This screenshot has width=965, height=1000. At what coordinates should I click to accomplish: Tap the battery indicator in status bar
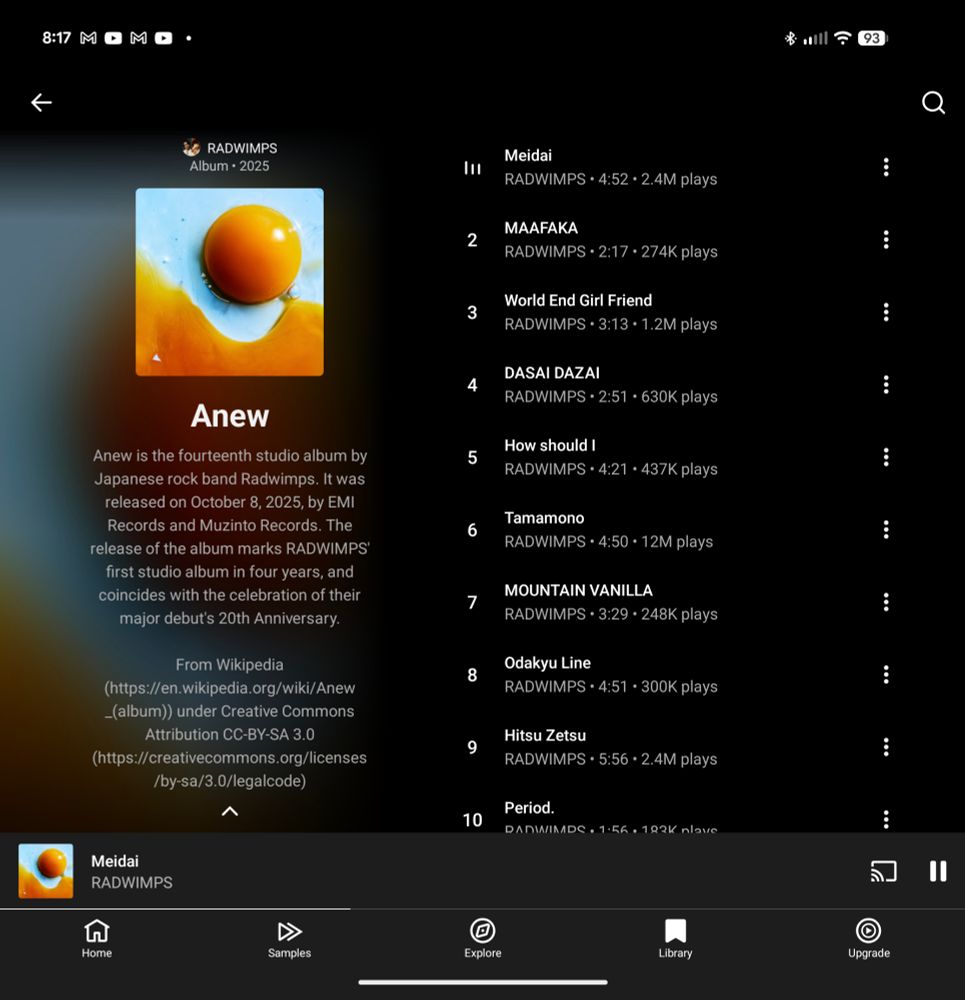[873, 38]
